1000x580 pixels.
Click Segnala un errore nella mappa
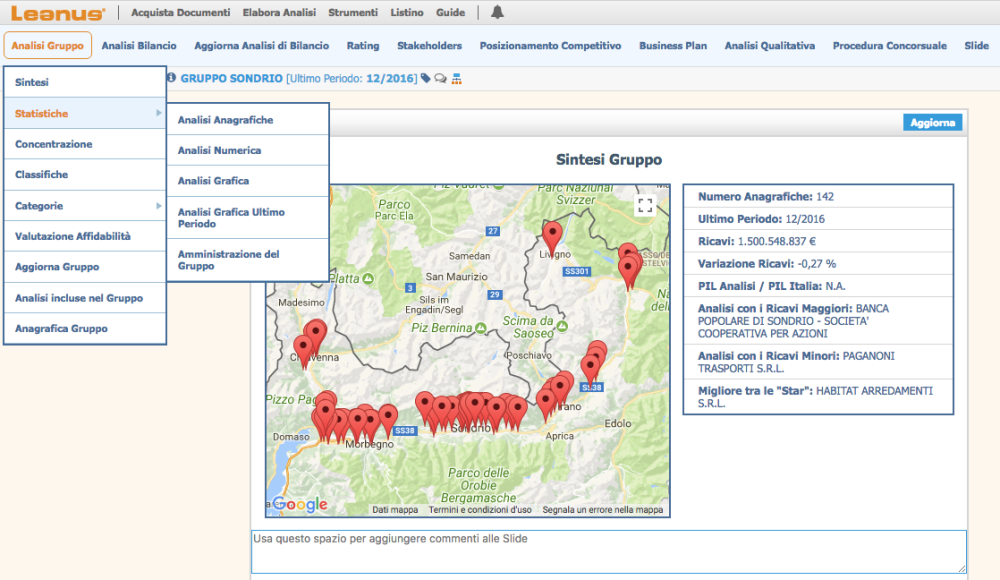coord(603,510)
